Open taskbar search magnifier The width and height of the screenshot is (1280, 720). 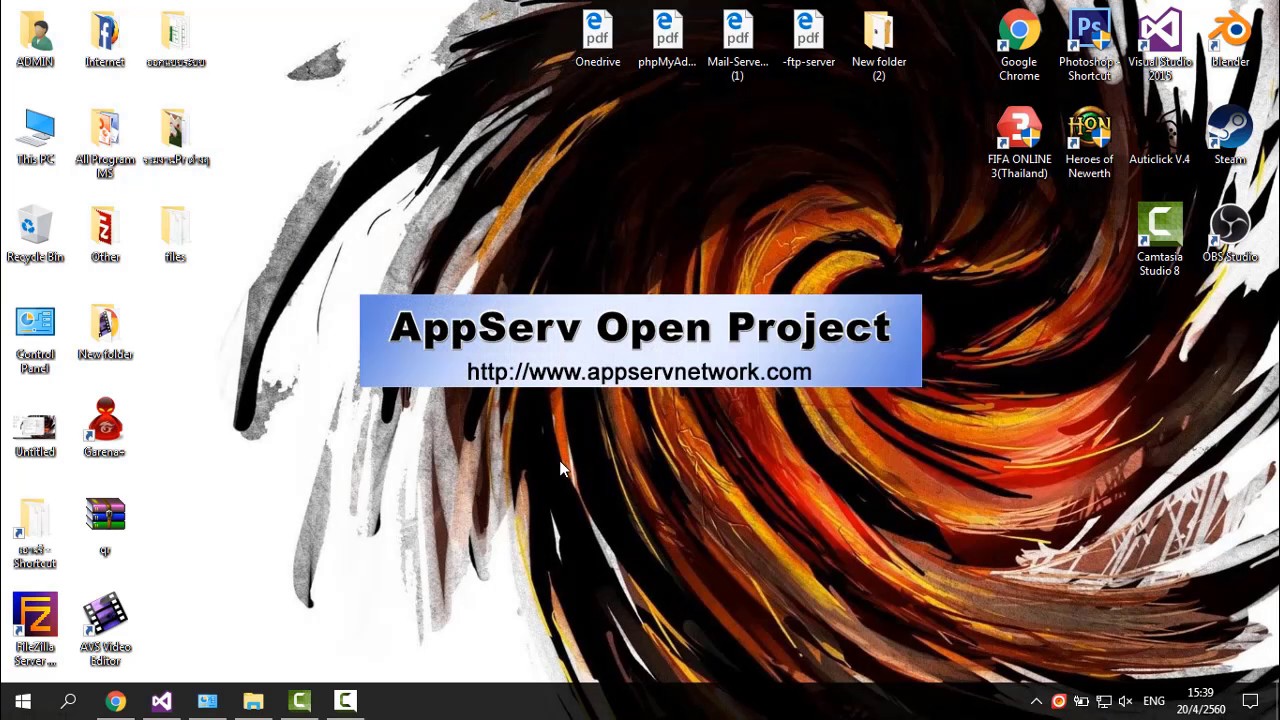69,701
